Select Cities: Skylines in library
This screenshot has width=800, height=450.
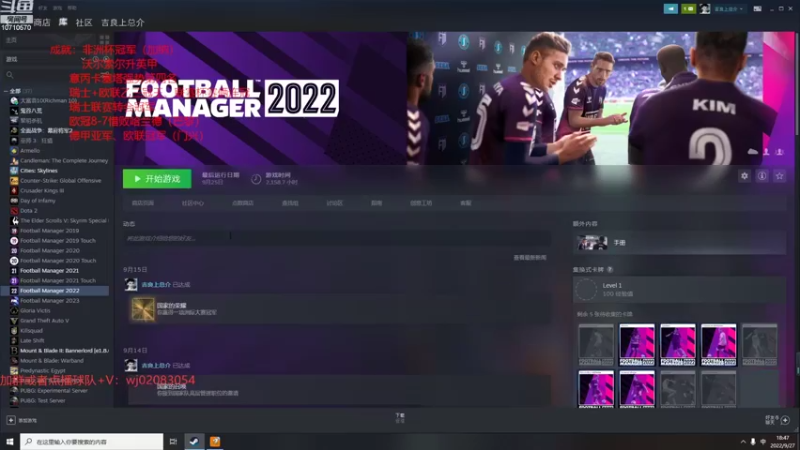(x=39, y=170)
